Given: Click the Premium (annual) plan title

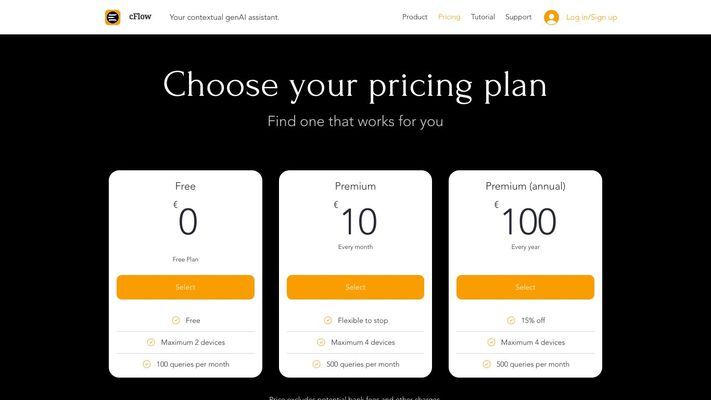Looking at the screenshot, I should [x=526, y=186].
